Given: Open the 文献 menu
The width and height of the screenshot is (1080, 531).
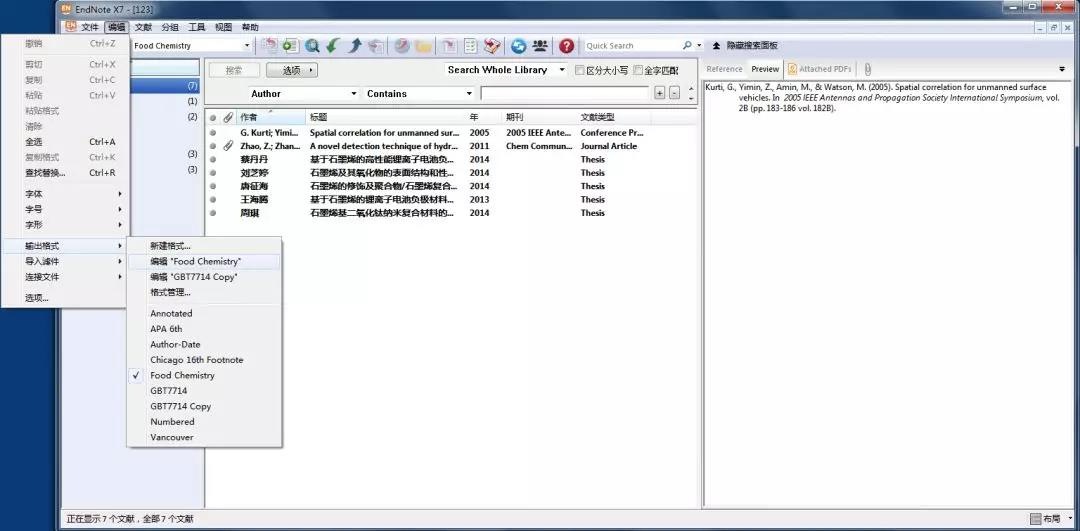Looking at the screenshot, I should [x=143, y=28].
